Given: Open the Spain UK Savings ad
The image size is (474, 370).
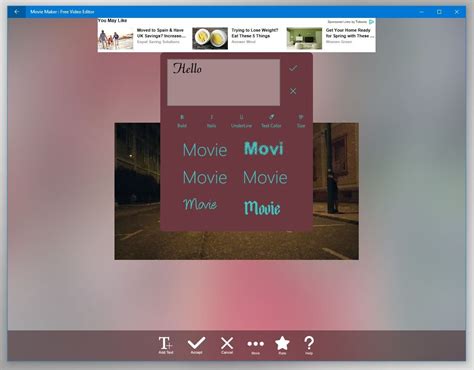Looking at the screenshot, I should [x=161, y=36].
